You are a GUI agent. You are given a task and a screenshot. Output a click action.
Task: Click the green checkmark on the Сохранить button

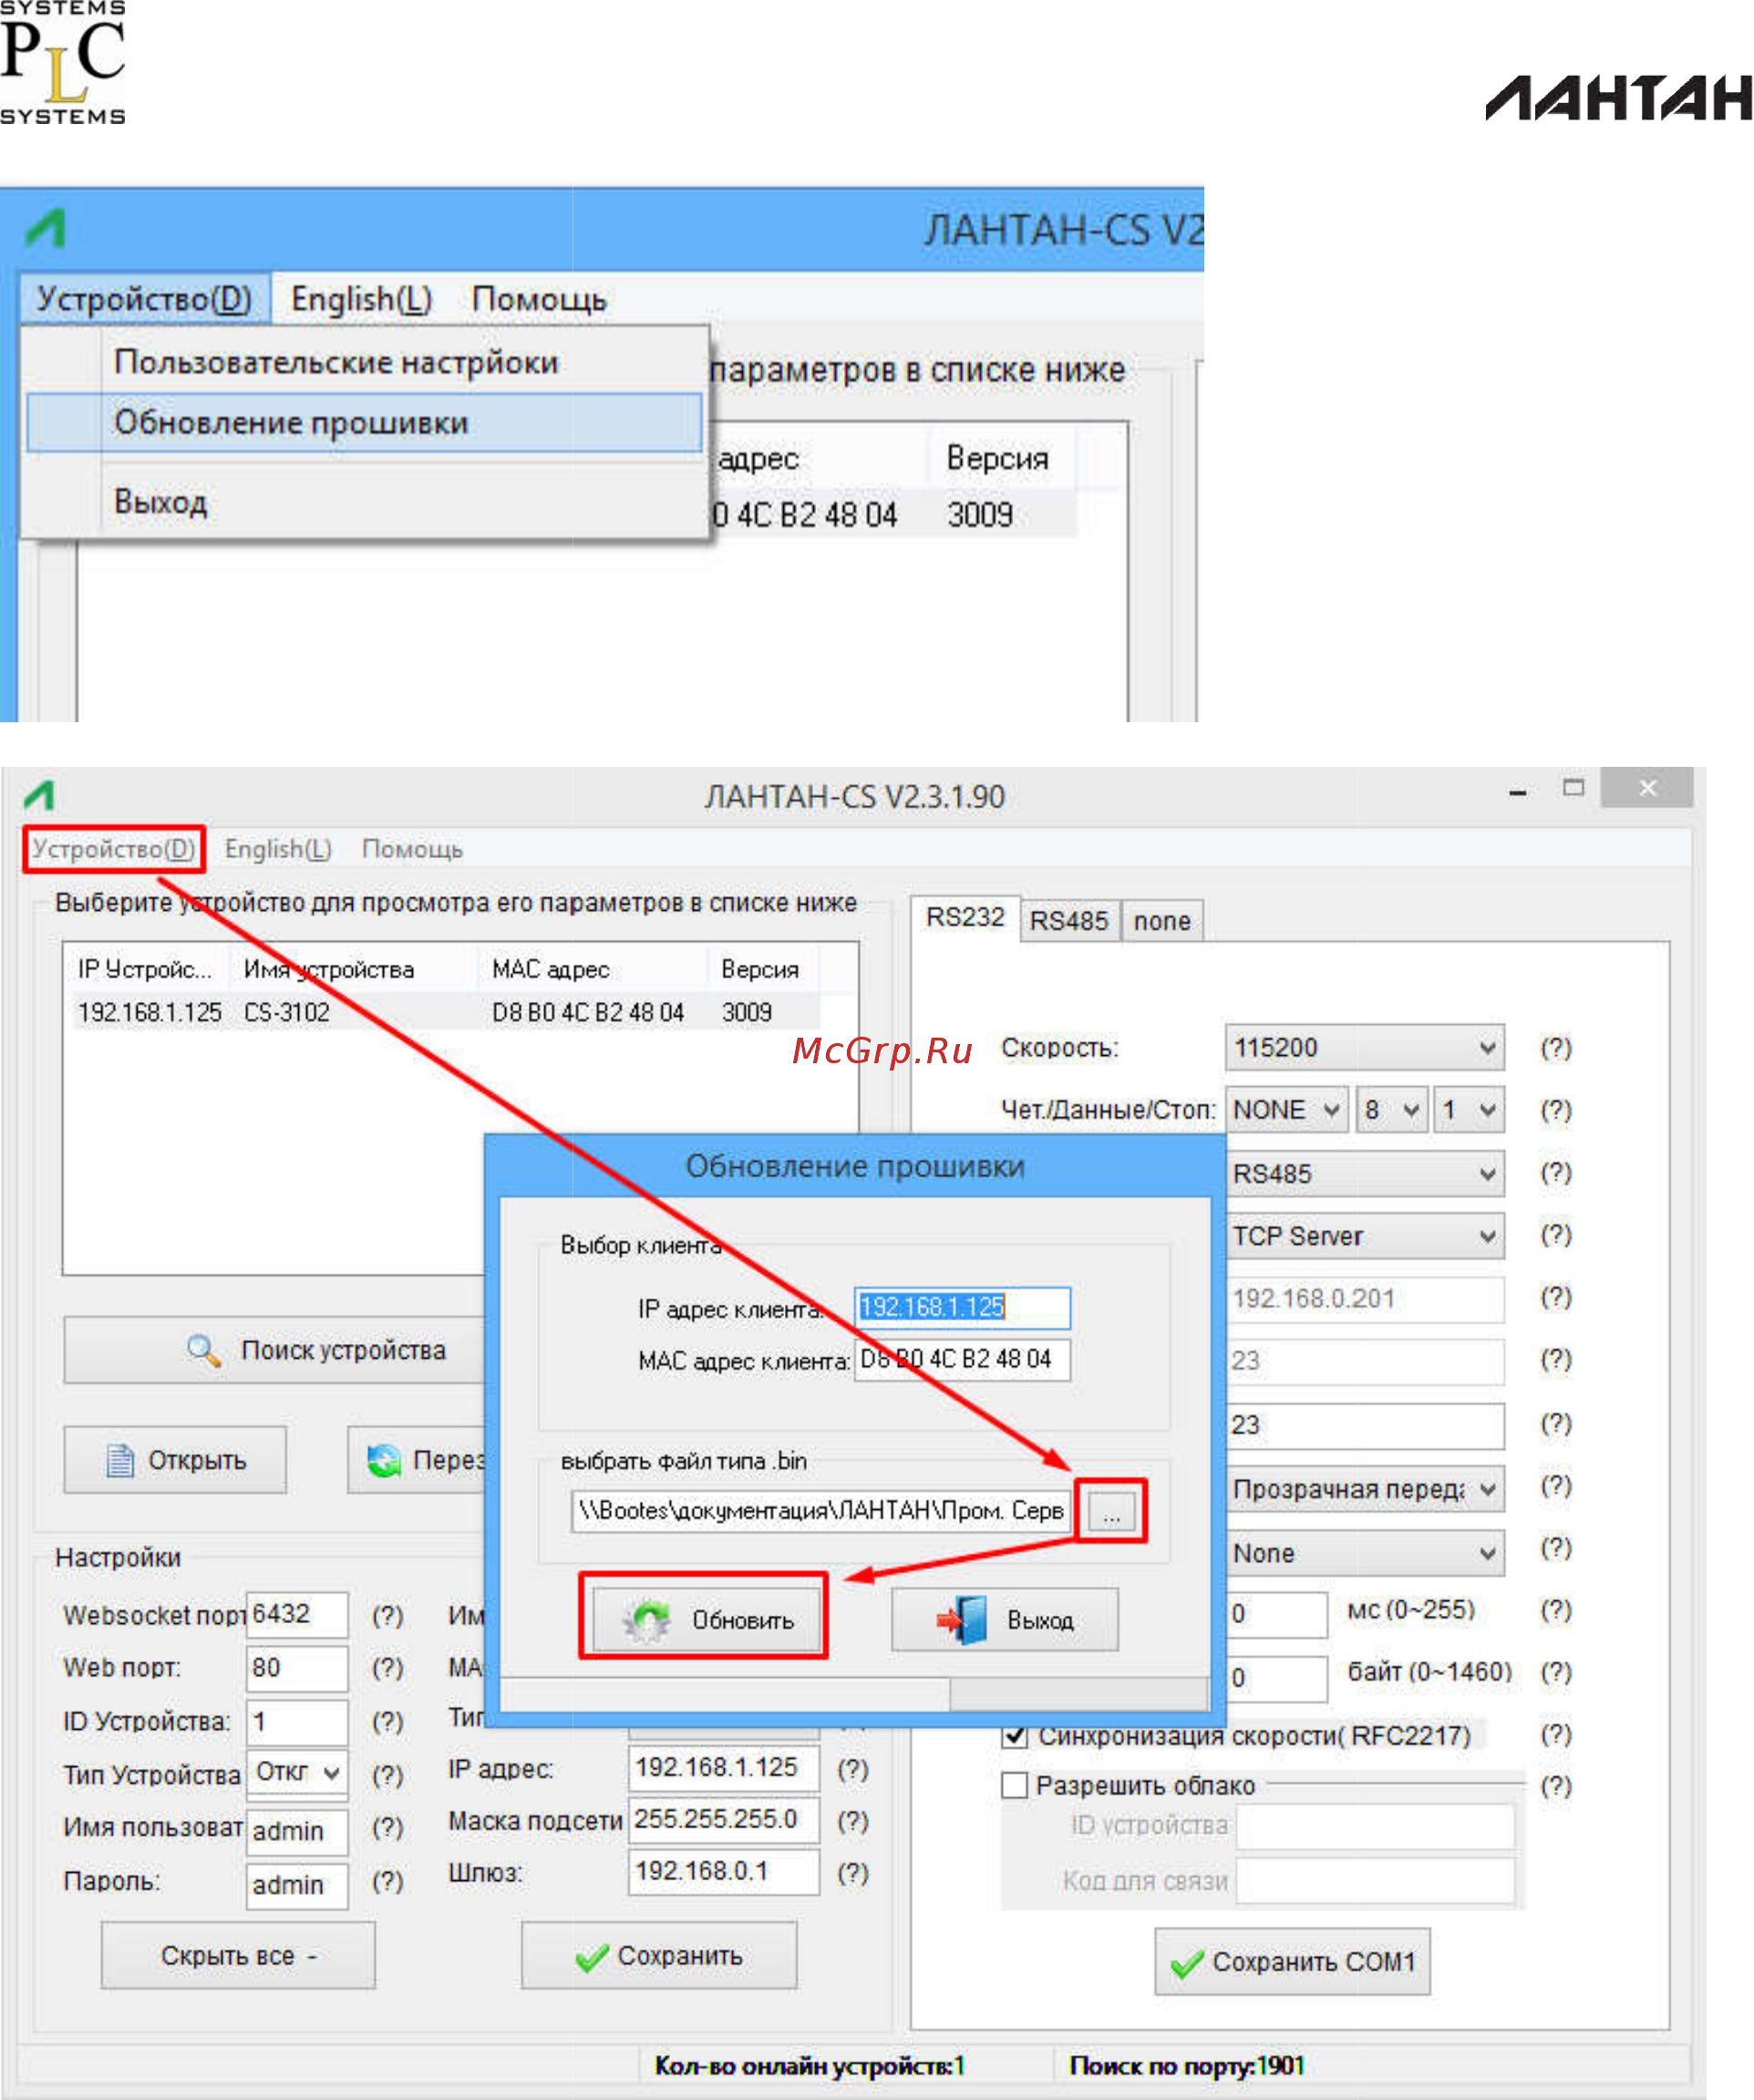click(592, 1957)
